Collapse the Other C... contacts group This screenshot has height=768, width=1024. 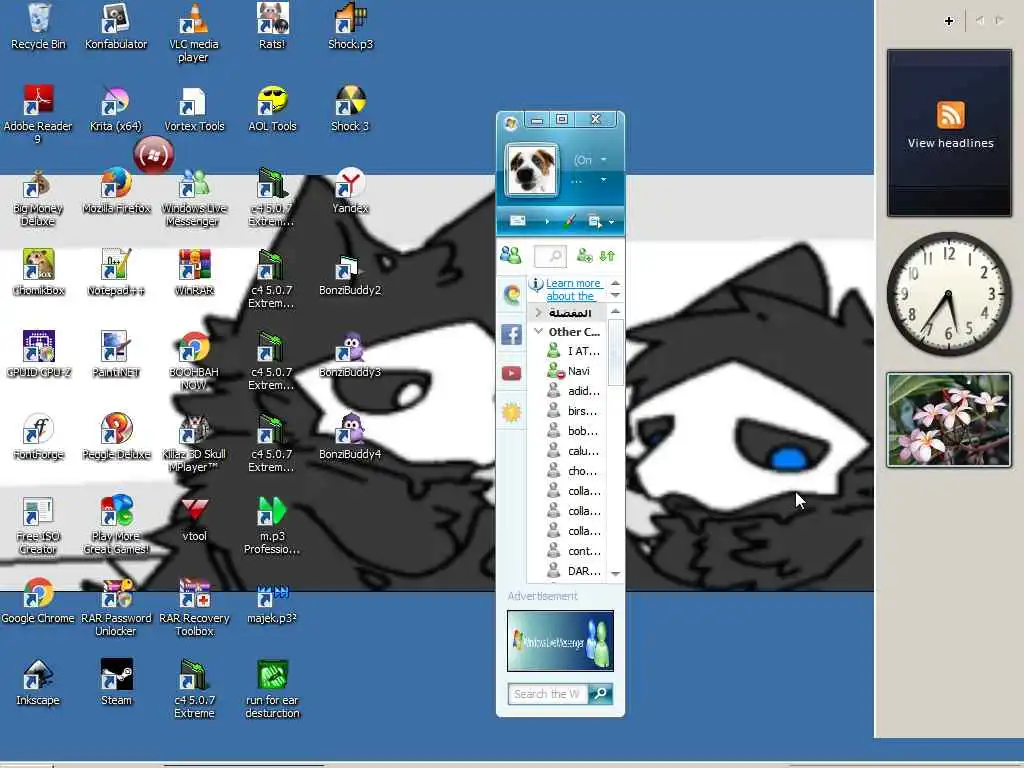539,331
